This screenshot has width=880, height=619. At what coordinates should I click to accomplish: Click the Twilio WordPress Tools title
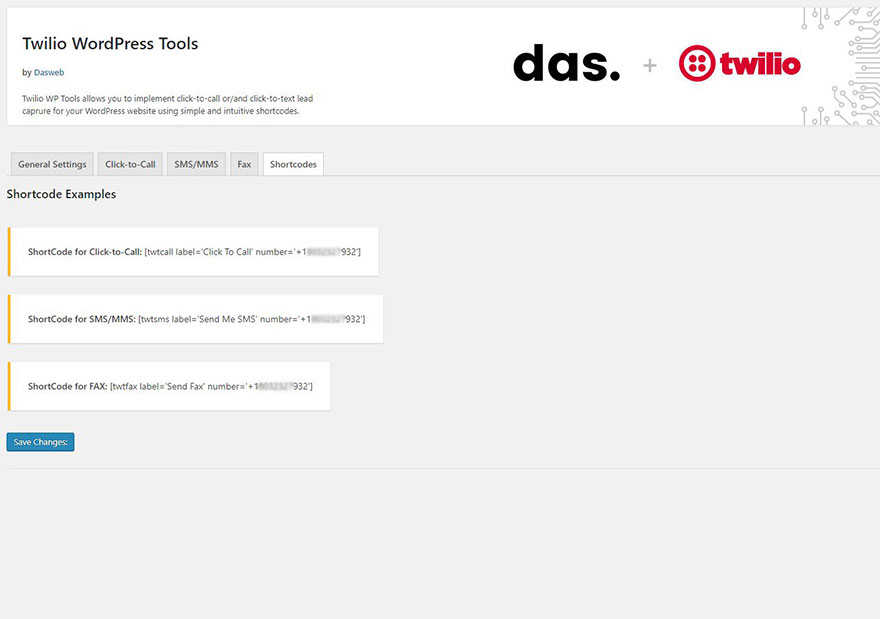[x=110, y=44]
